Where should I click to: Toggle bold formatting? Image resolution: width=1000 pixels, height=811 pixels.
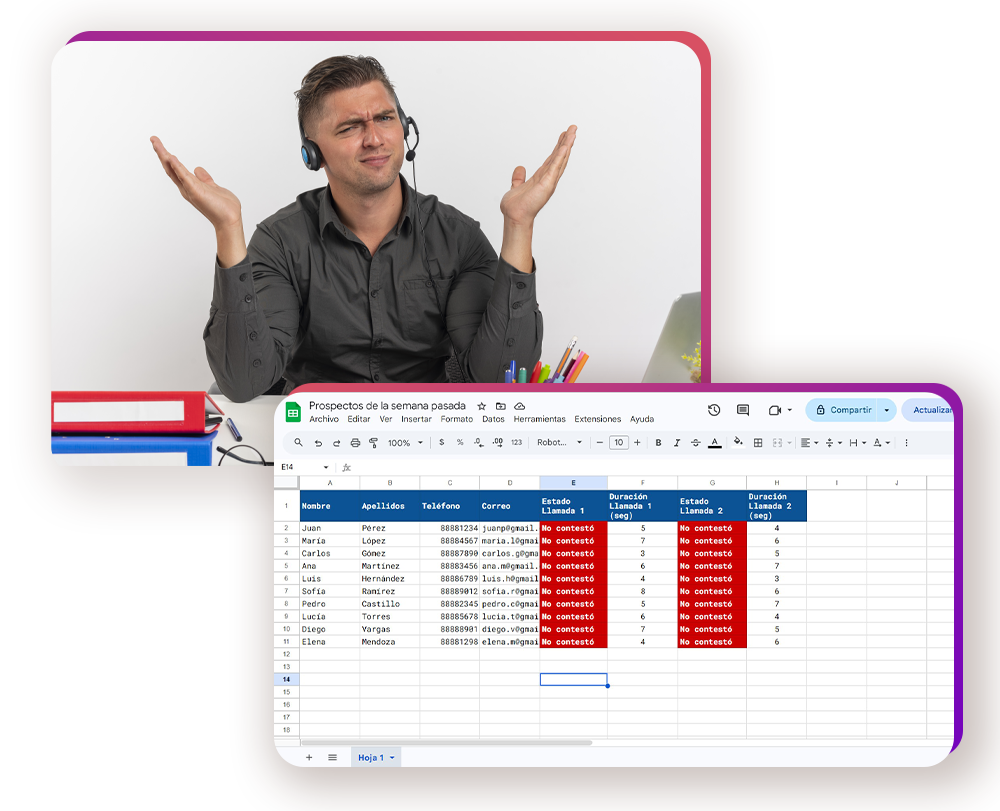point(658,443)
